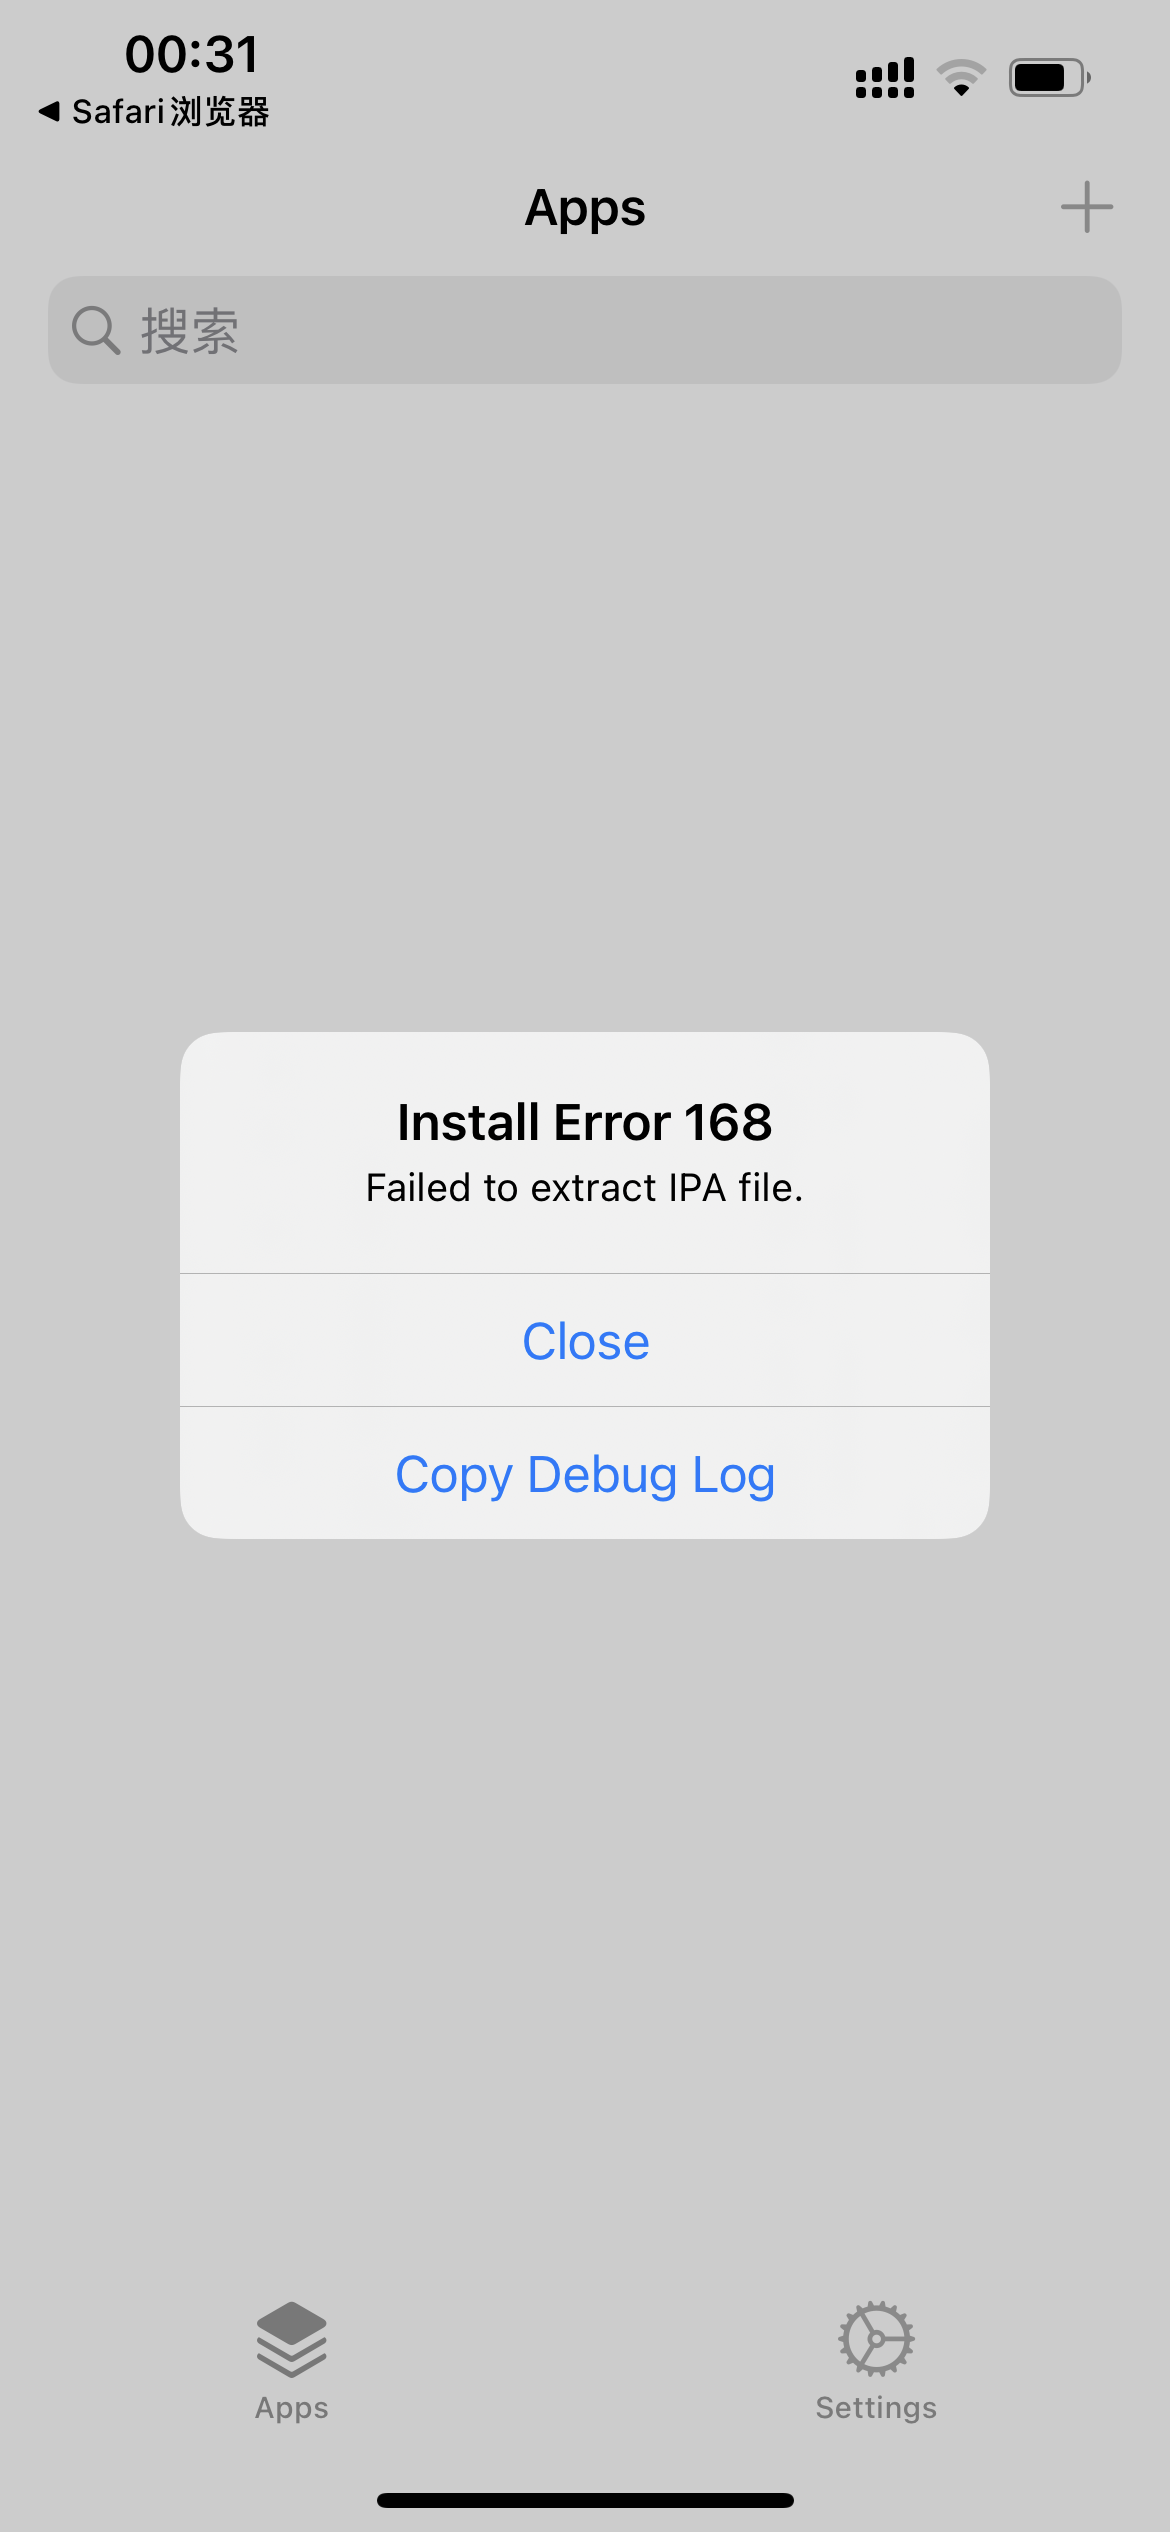The image size is (1170, 2532).
Task: Close the Install Error 168 dialog
Action: click(585, 1340)
